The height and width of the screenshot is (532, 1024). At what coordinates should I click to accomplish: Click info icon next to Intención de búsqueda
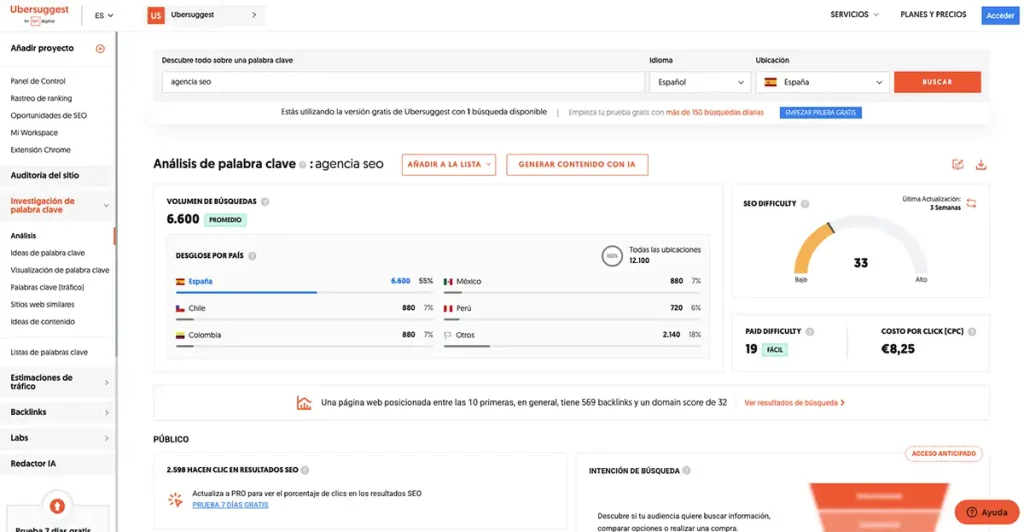686,471
